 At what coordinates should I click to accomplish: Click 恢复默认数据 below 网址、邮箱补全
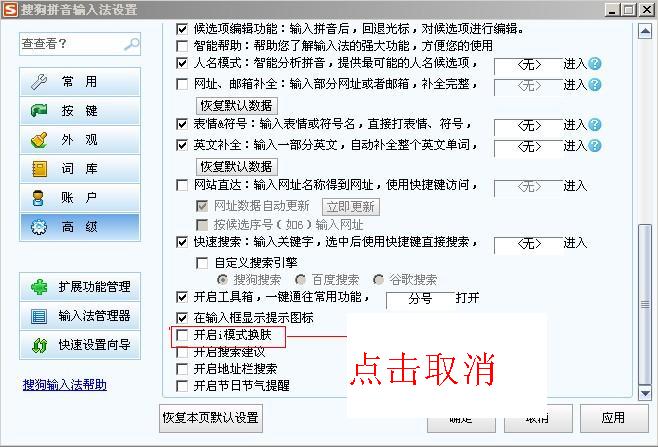click(x=237, y=105)
